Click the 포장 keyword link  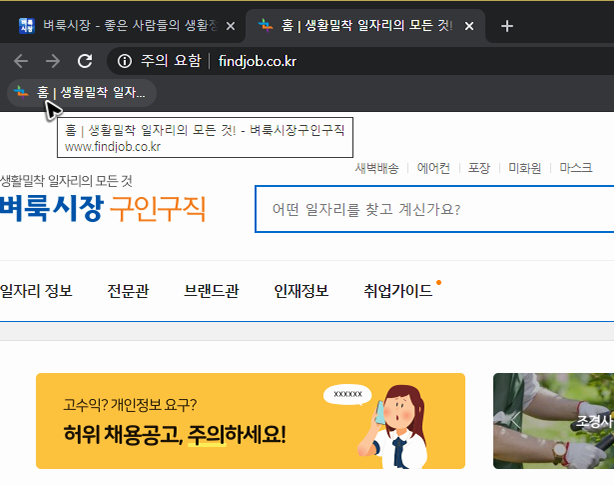pos(479,168)
